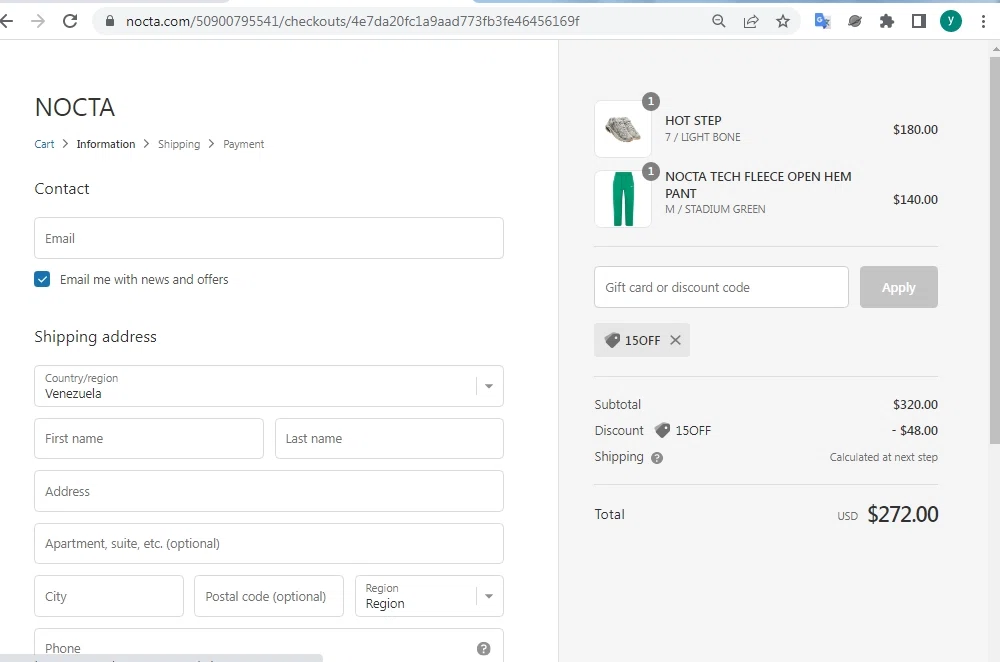Focus the Email input field

coord(269,238)
